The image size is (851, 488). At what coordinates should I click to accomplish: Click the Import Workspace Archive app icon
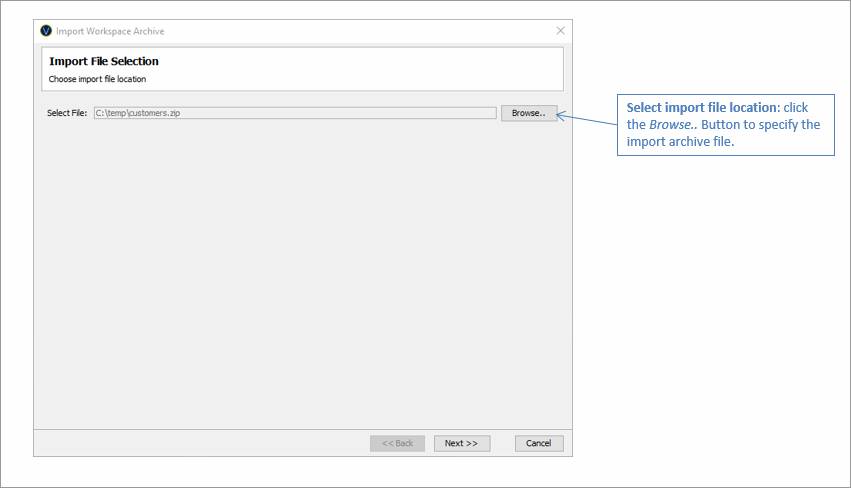(x=46, y=31)
